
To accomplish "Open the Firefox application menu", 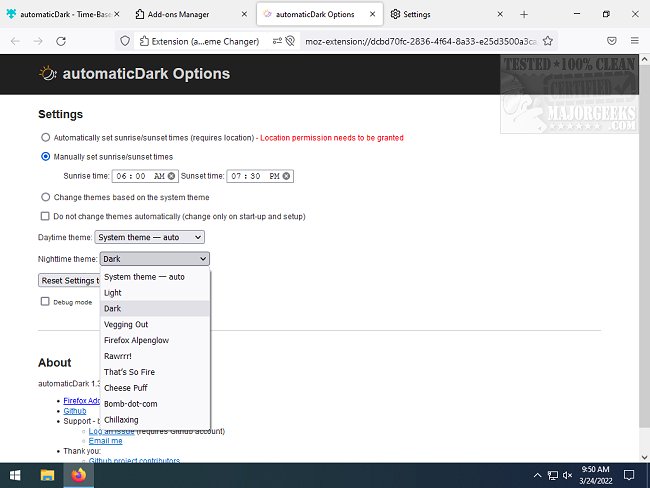I will (x=635, y=41).
